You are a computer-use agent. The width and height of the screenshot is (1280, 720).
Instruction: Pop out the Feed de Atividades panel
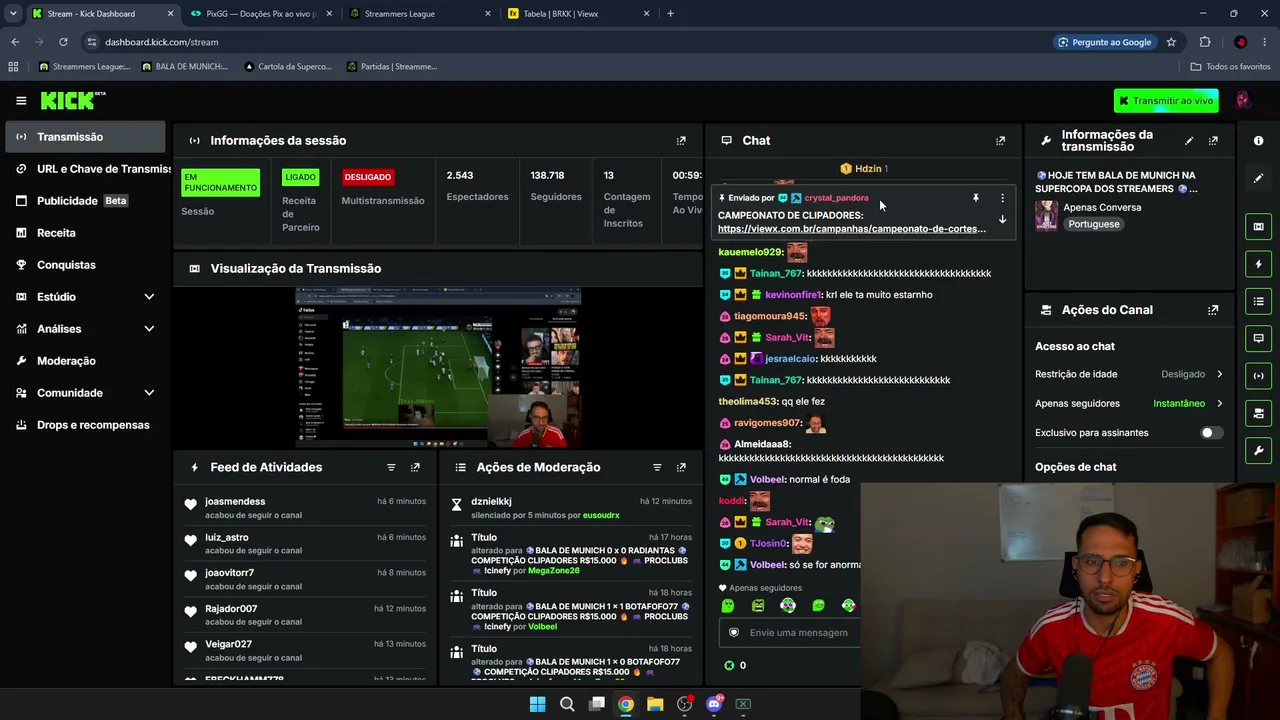tap(415, 467)
